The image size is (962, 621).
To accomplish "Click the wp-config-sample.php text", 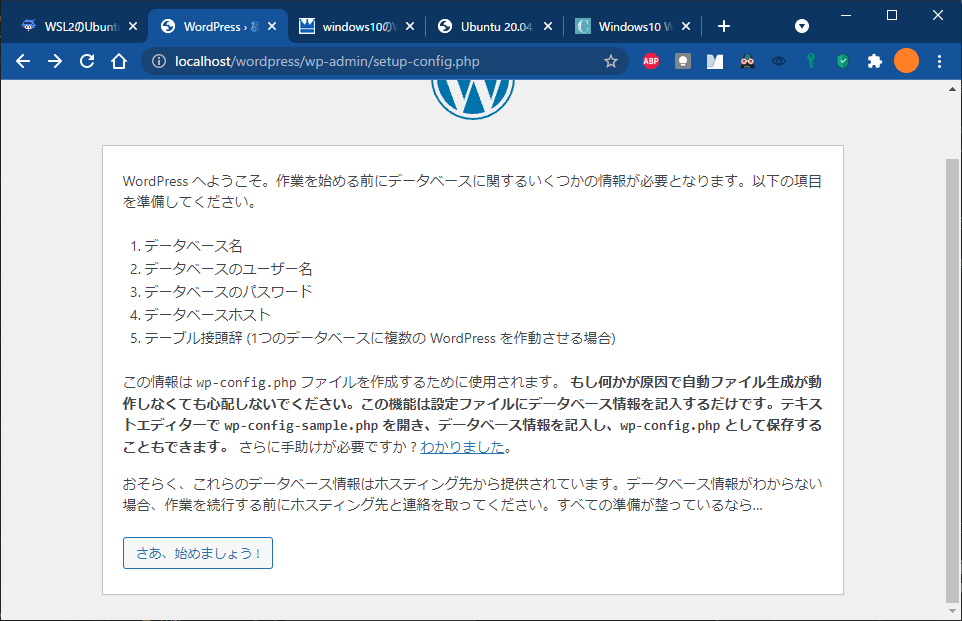I will pos(301,425).
